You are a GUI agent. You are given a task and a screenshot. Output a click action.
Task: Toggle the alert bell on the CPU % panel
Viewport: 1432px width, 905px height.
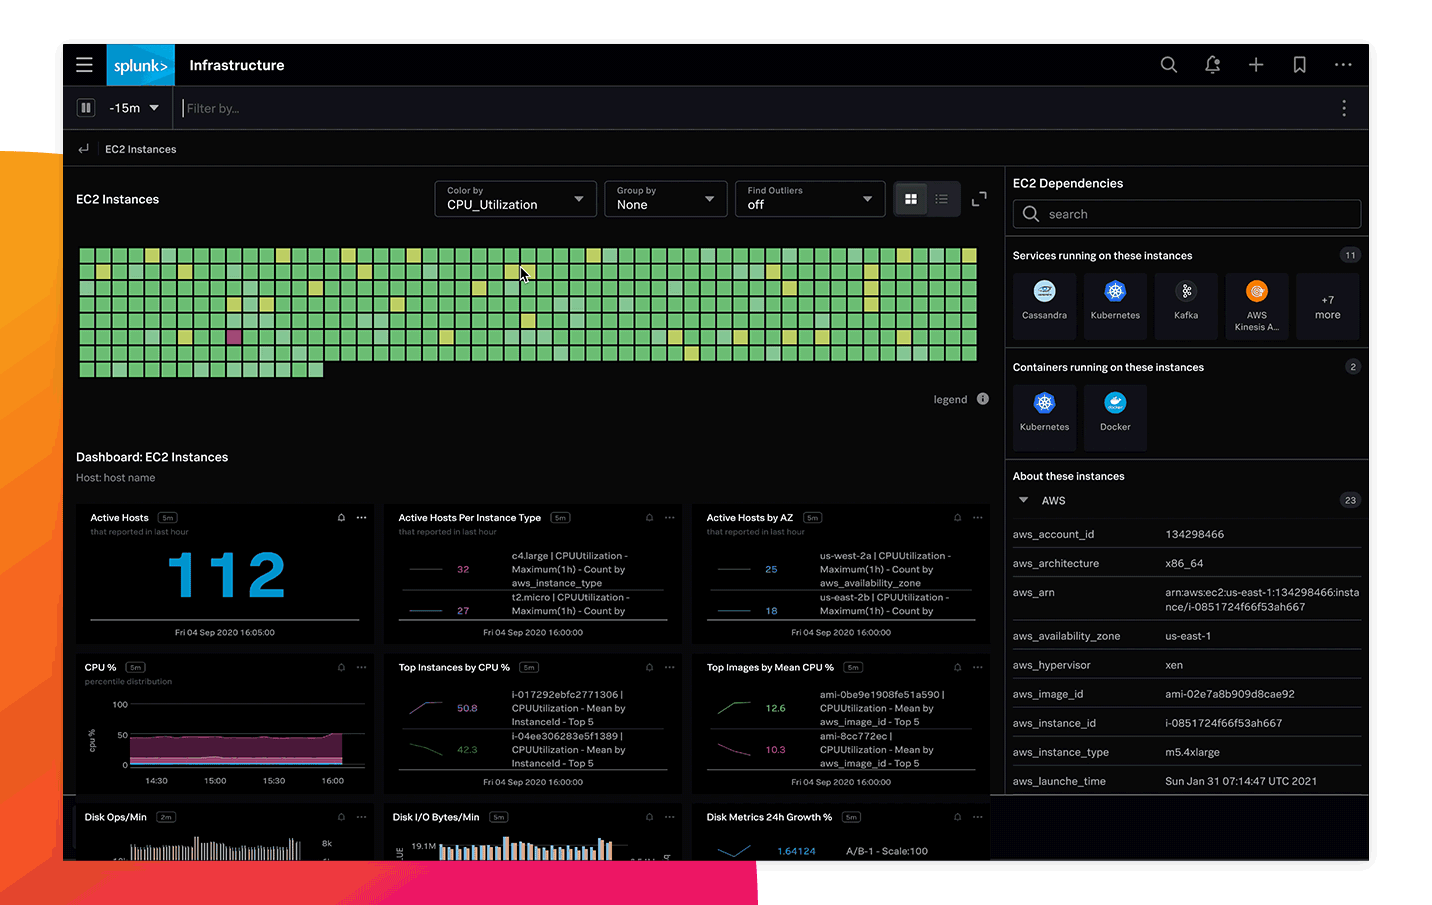[x=340, y=667]
